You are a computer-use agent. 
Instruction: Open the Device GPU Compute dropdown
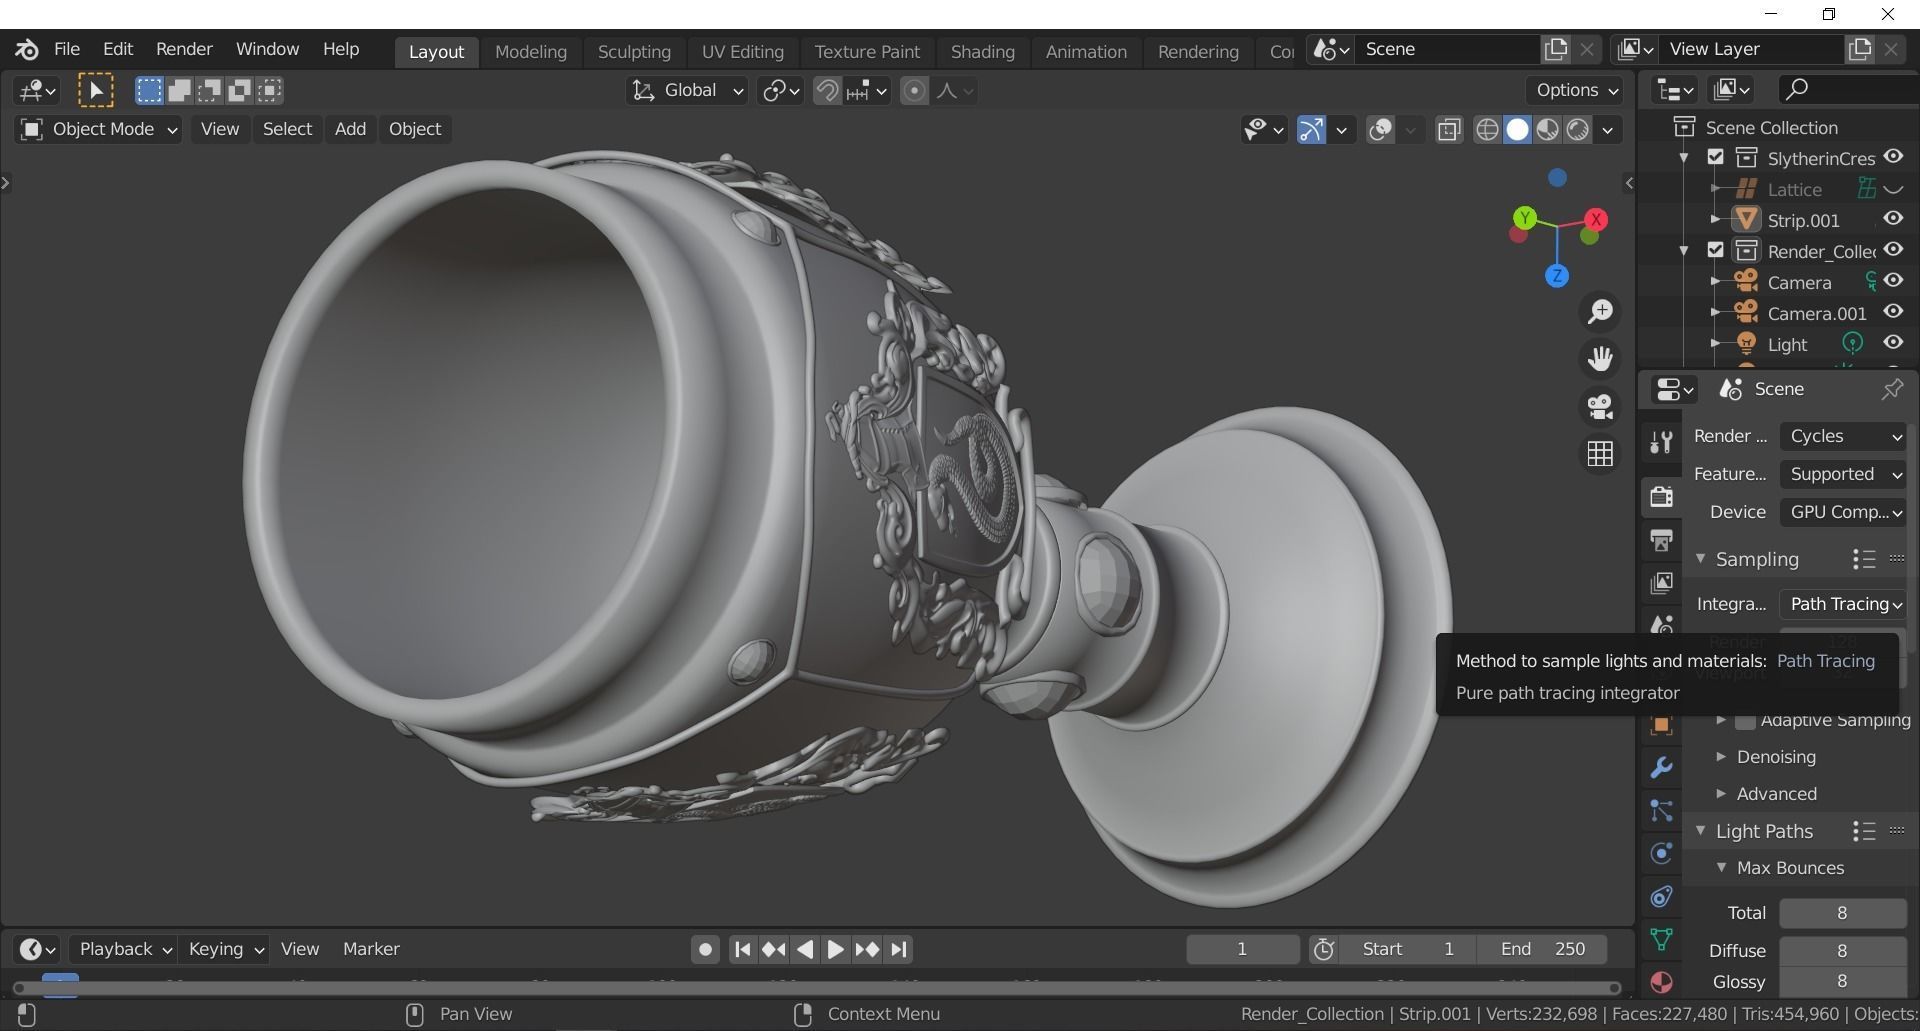click(x=1843, y=512)
